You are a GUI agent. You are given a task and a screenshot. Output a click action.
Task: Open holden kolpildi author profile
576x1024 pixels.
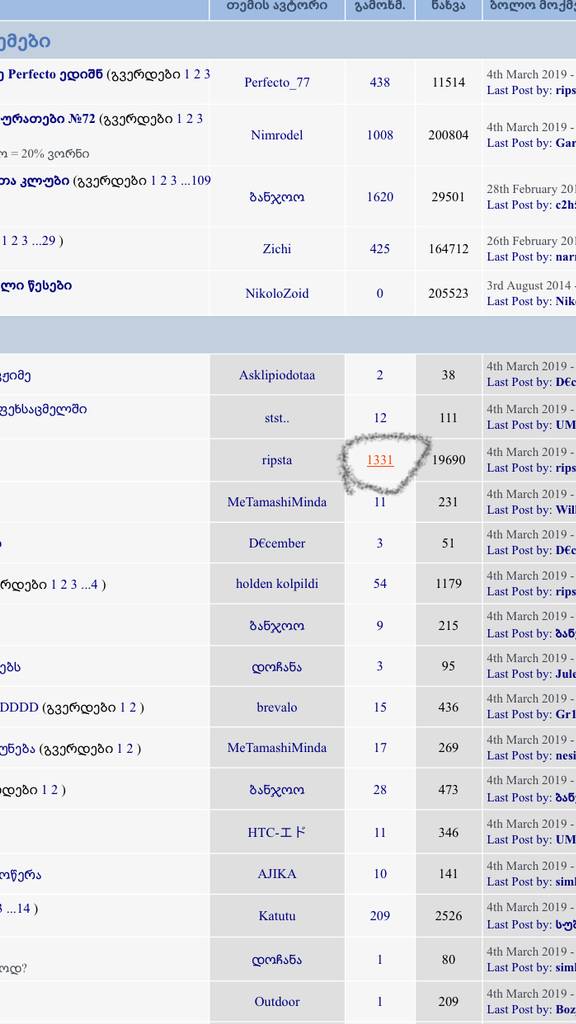[x=277, y=583]
